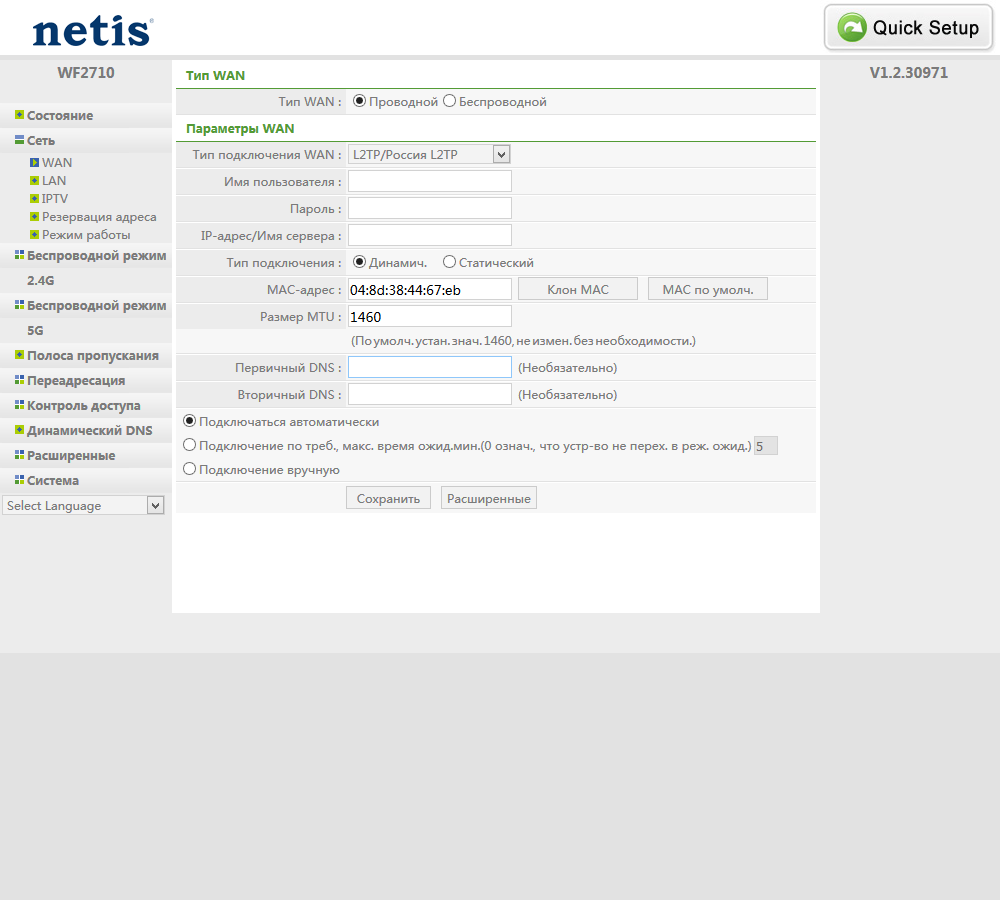Image resolution: width=1000 pixels, height=900 pixels.
Task: Click the Переадресация grid icon
Action: pyautogui.click(x=19, y=380)
